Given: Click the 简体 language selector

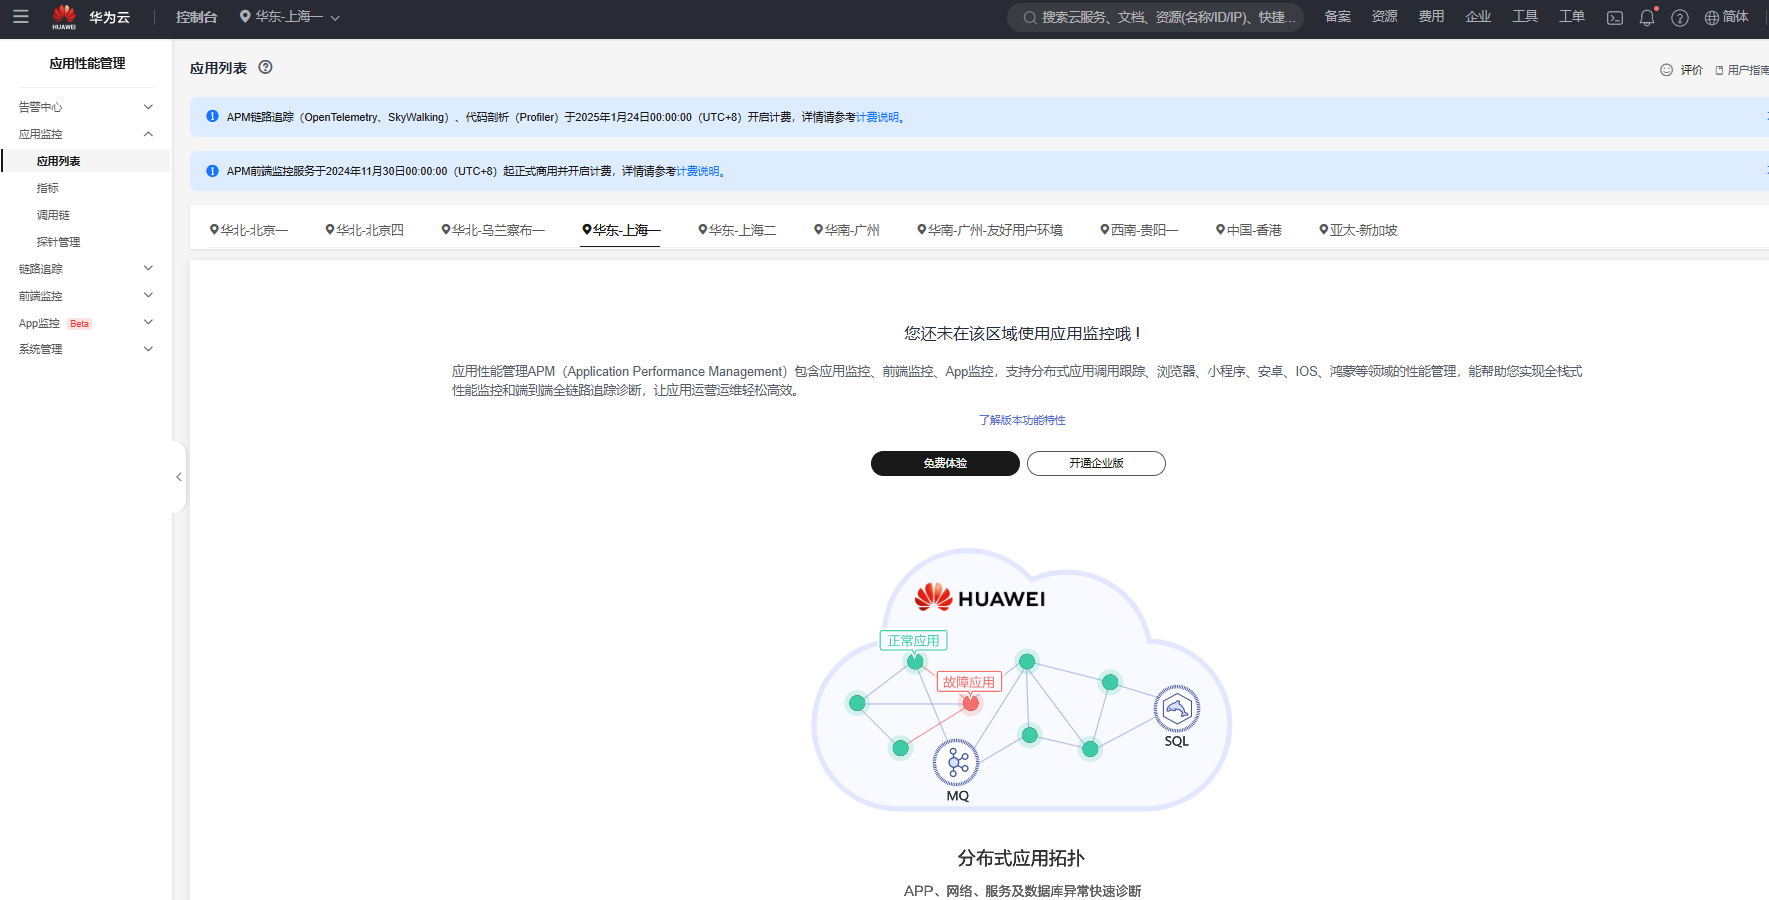Looking at the screenshot, I should [x=1736, y=17].
